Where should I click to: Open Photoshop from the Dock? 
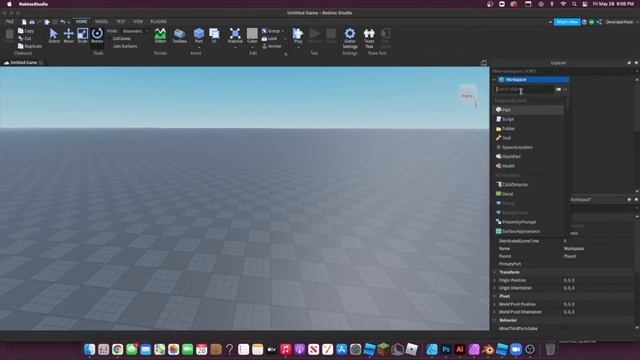[x=446, y=349]
